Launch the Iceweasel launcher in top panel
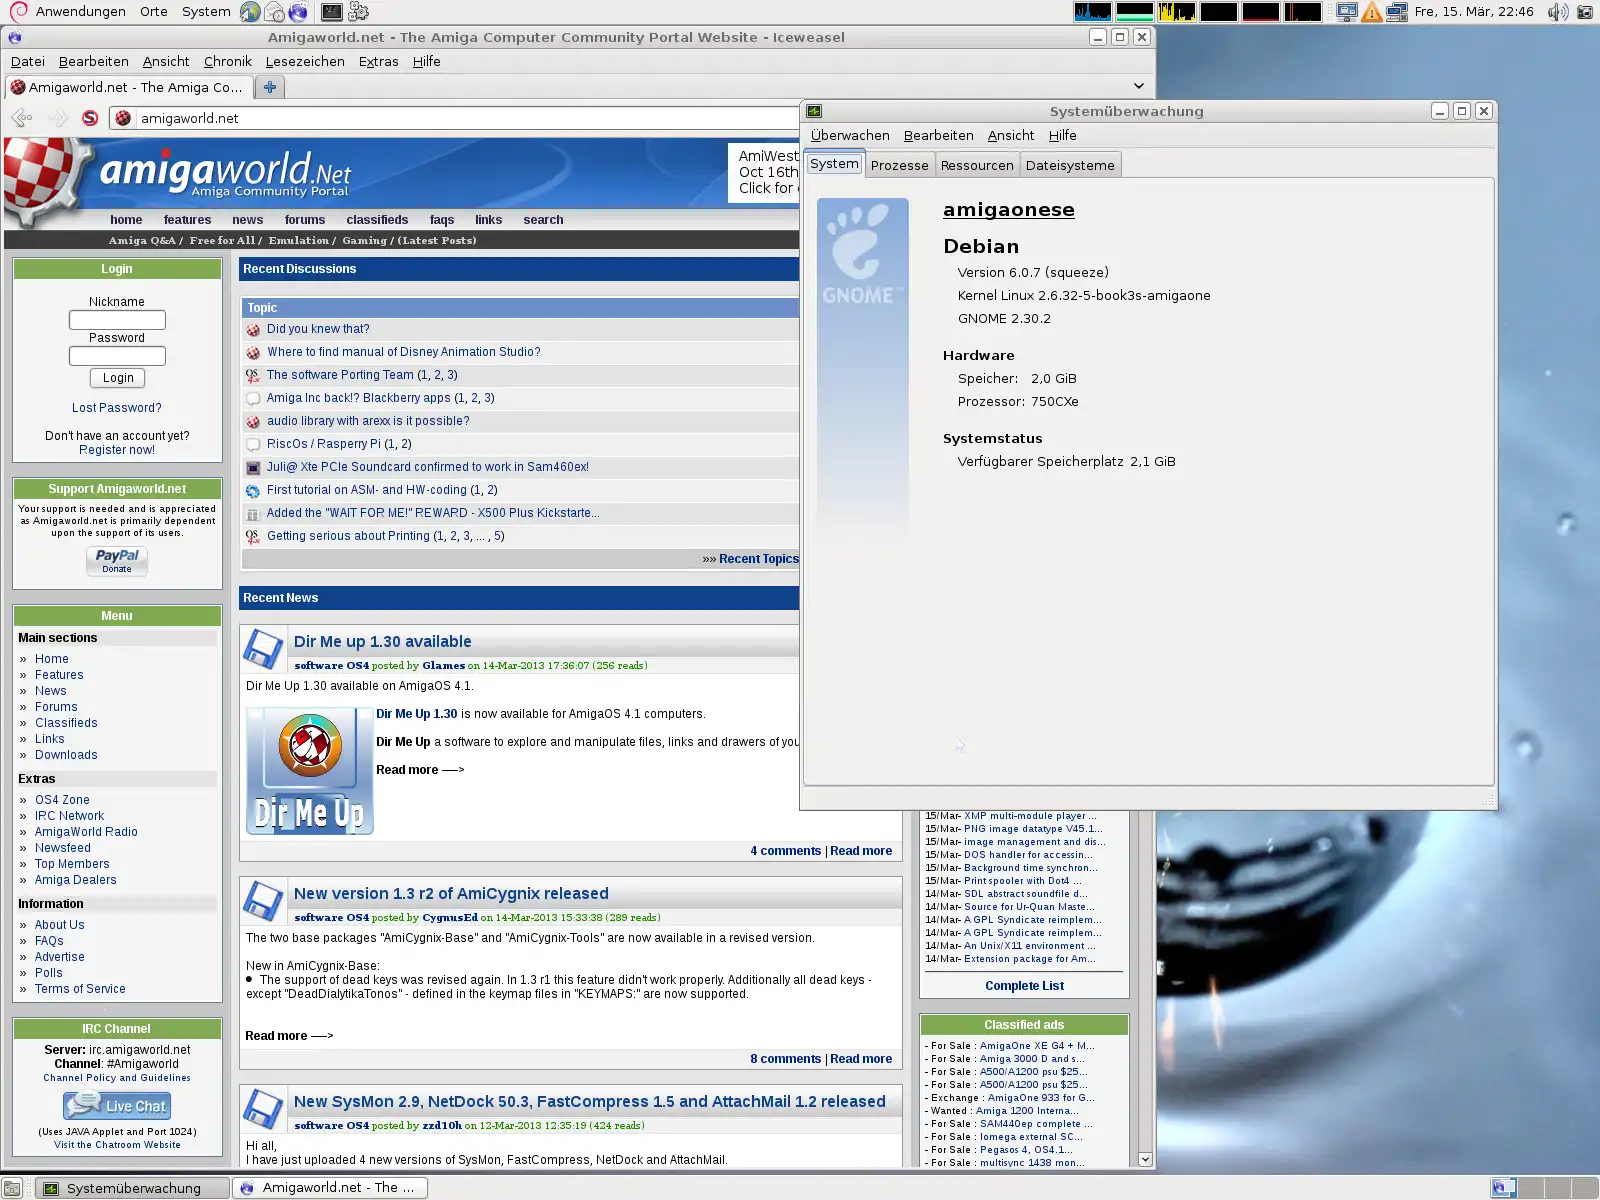The width and height of the screenshot is (1600, 1200). 298,12
